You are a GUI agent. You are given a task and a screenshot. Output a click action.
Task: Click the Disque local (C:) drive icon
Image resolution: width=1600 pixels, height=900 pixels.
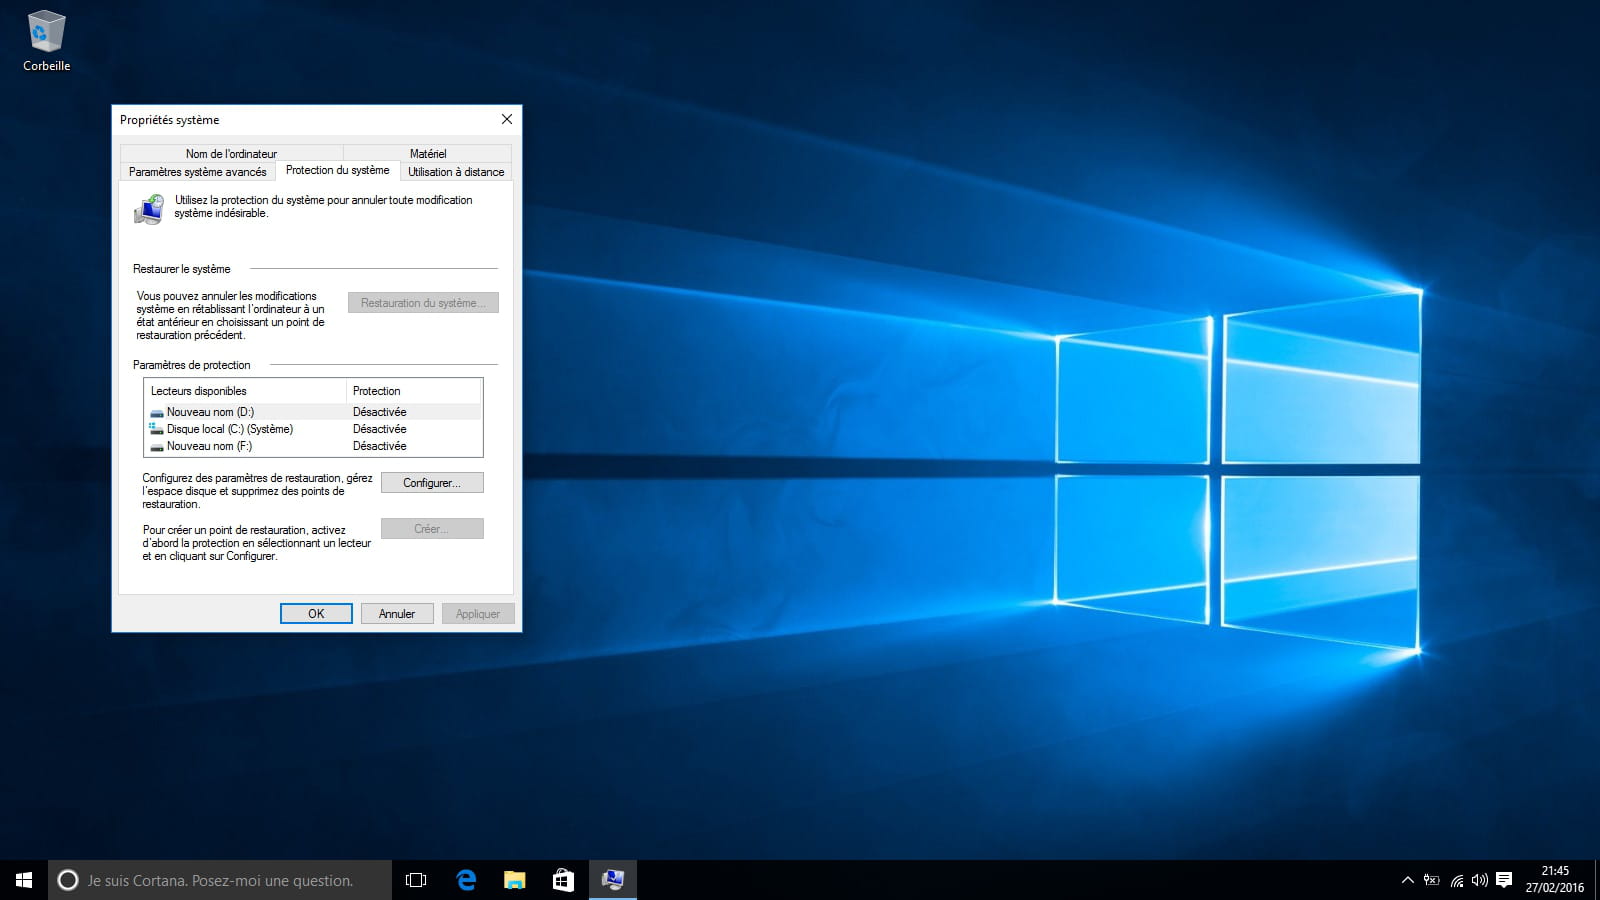point(157,429)
